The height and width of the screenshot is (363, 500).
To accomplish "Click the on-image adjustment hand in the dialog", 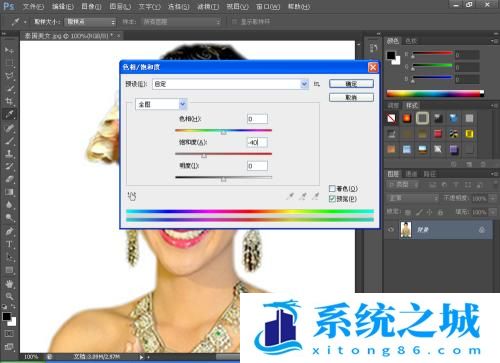I will coord(132,196).
